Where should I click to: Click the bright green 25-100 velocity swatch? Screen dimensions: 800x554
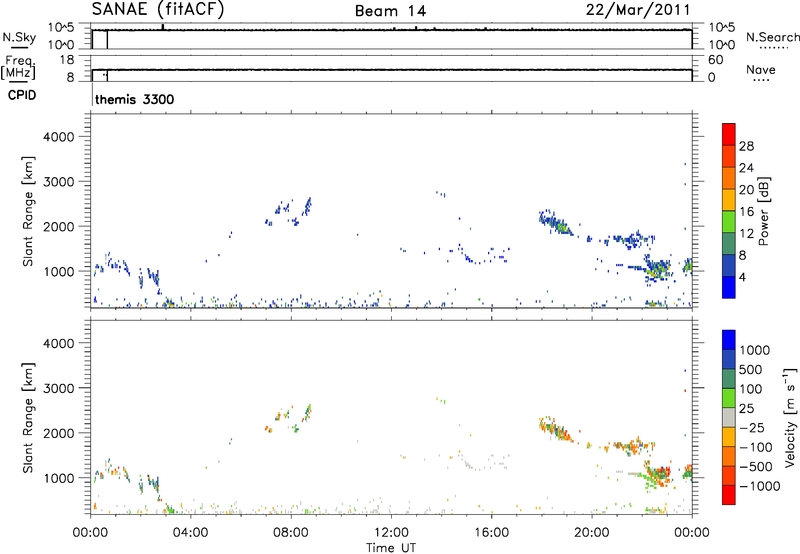click(729, 398)
